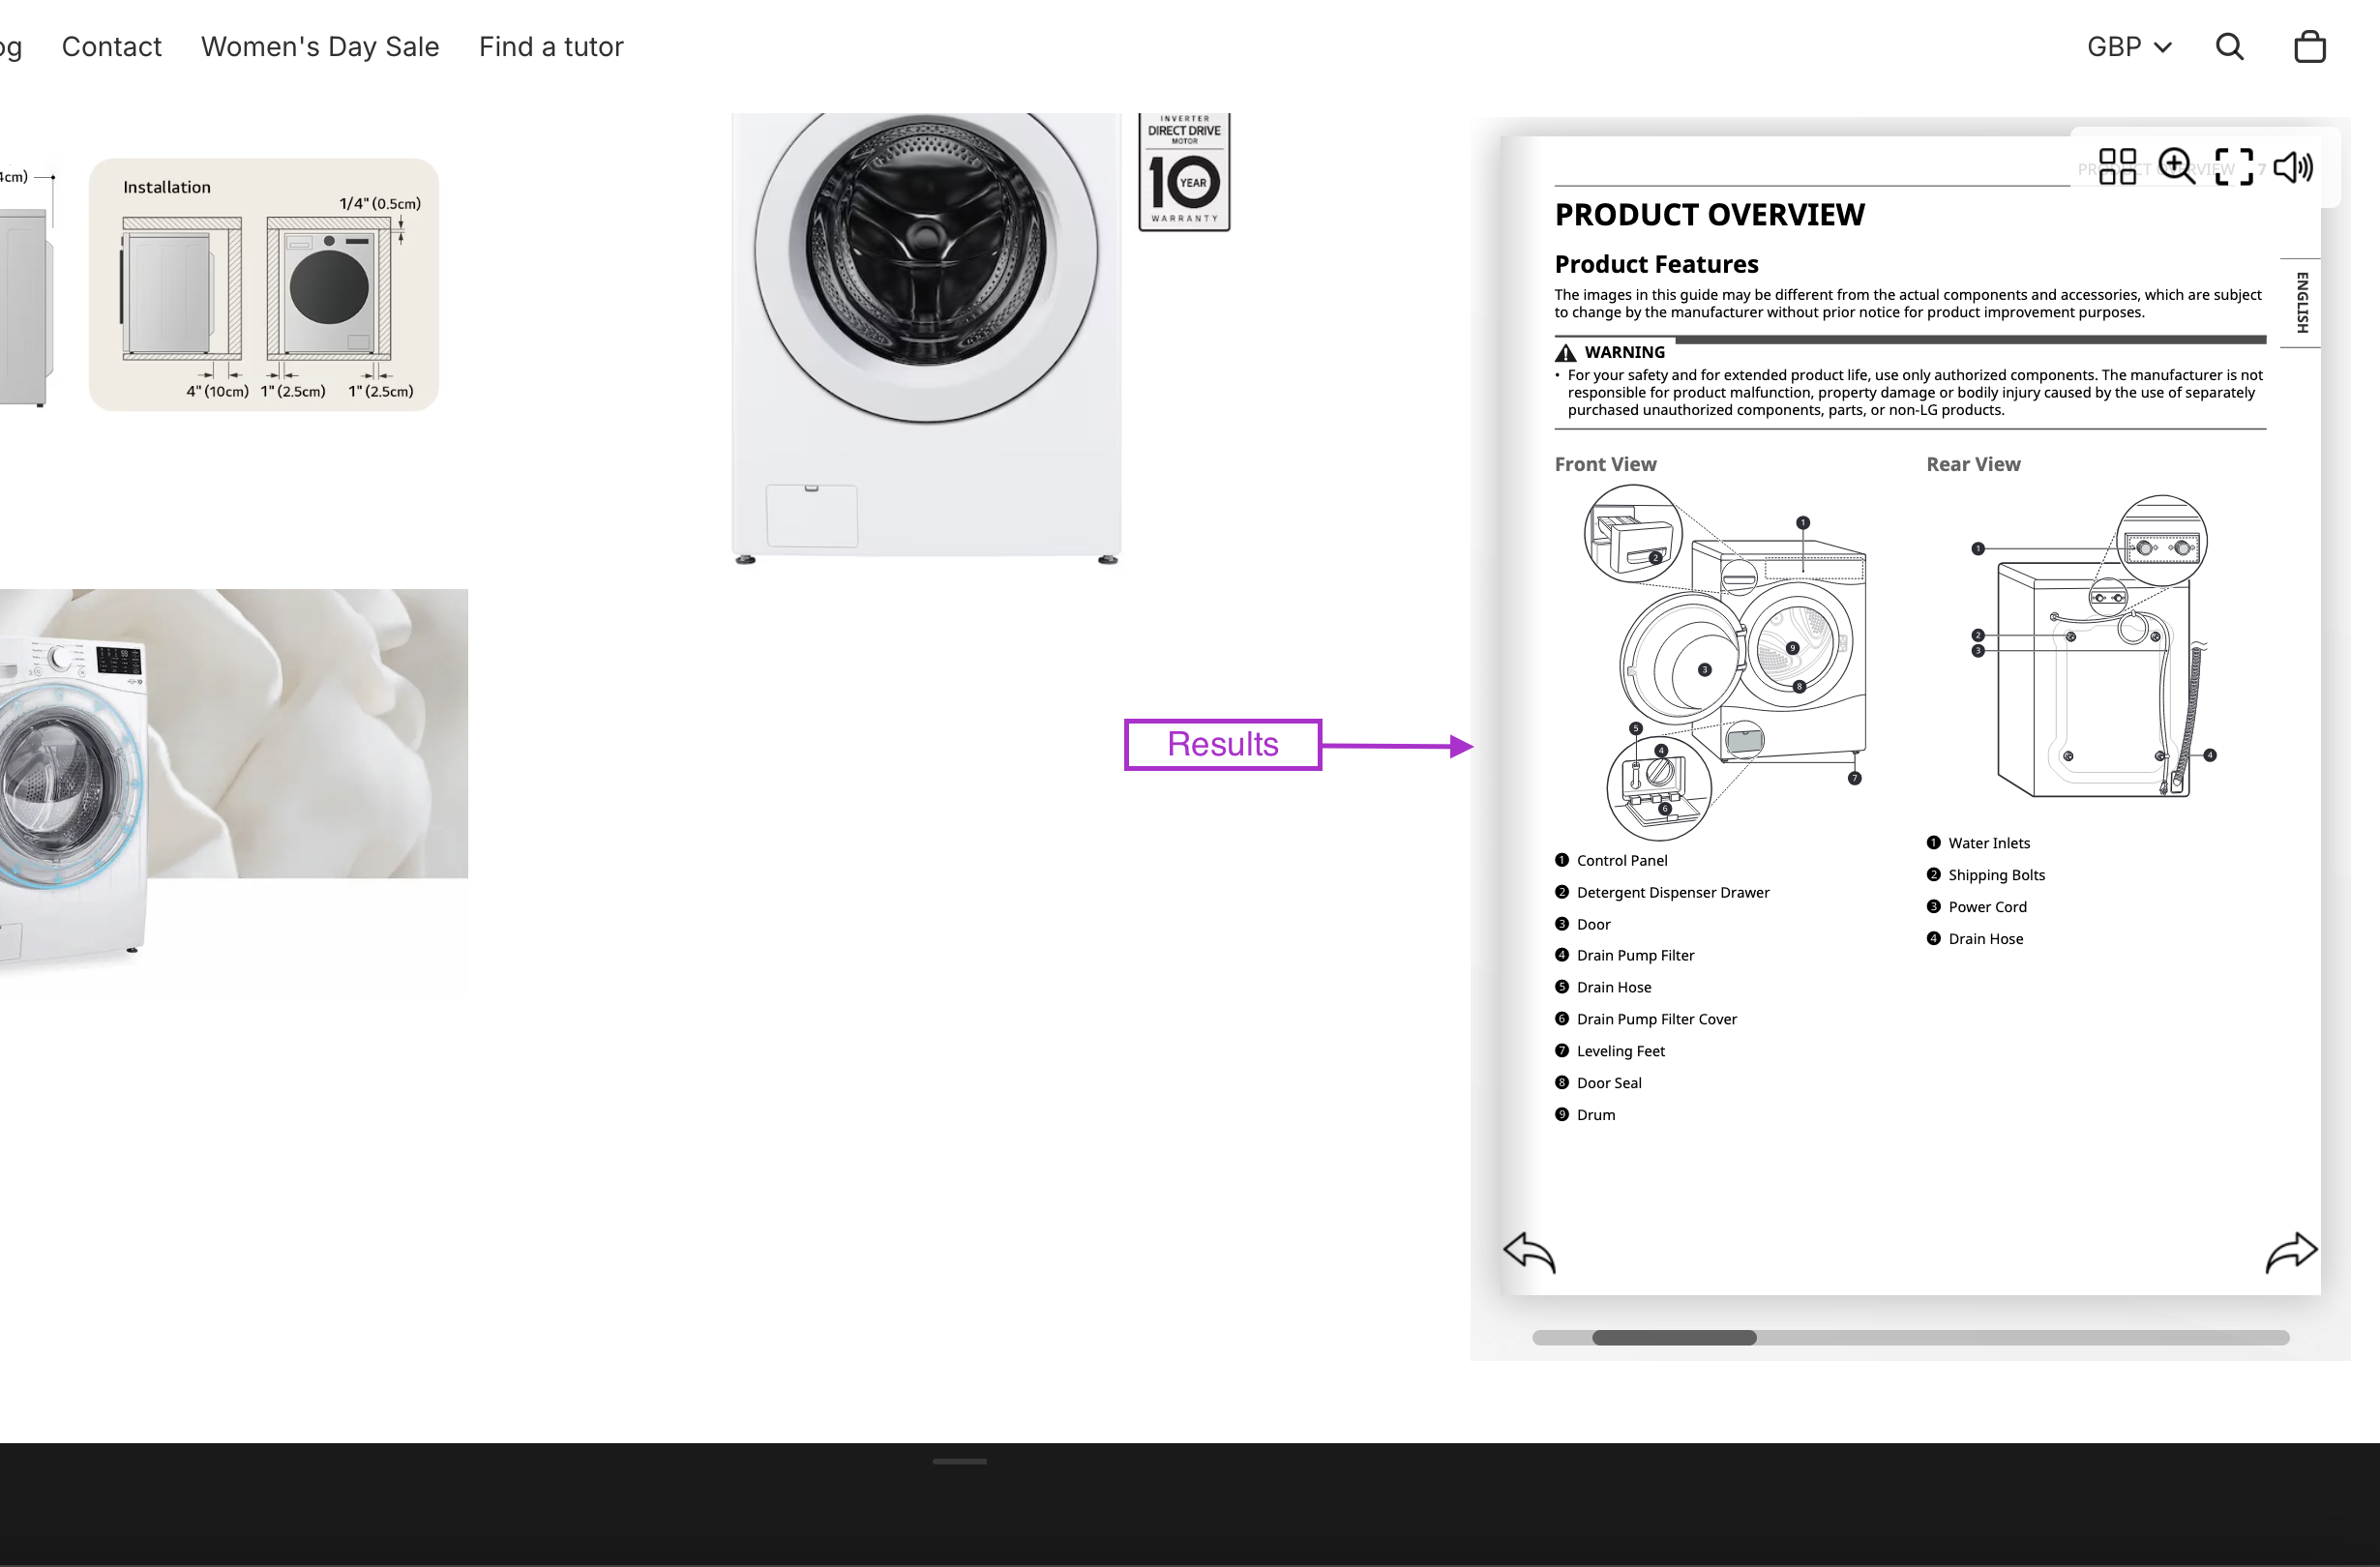Click the Door Seal legend entry
The width and height of the screenshot is (2380, 1567).
1598,1083
